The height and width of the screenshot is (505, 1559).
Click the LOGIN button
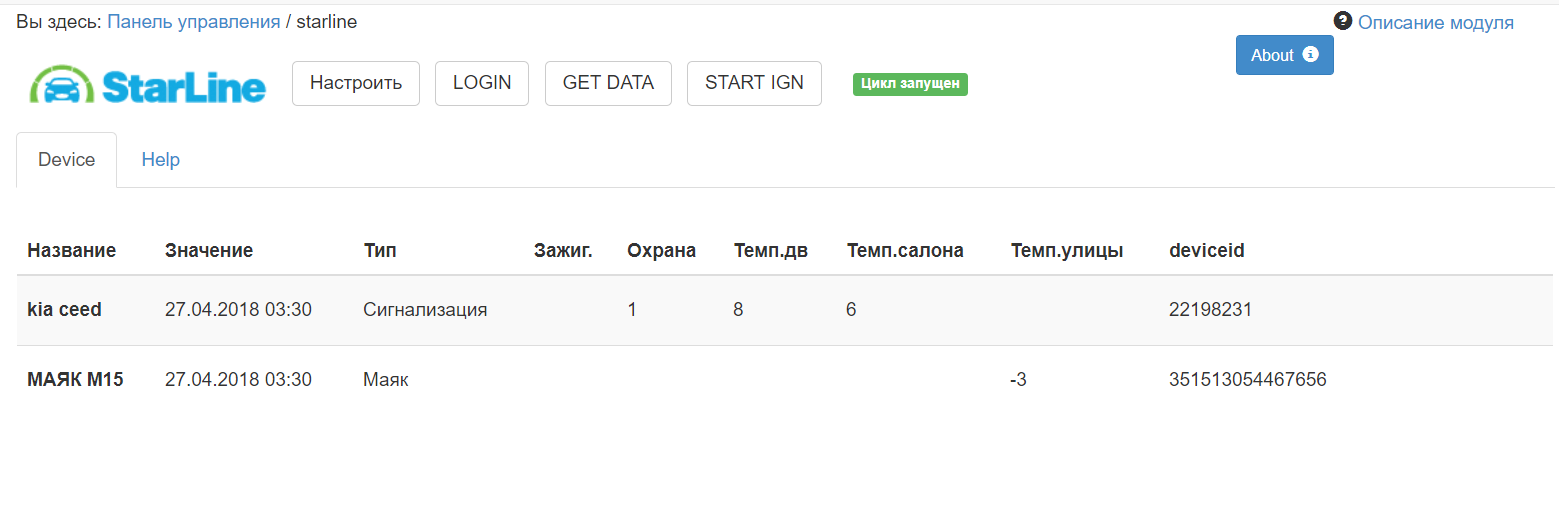click(482, 83)
